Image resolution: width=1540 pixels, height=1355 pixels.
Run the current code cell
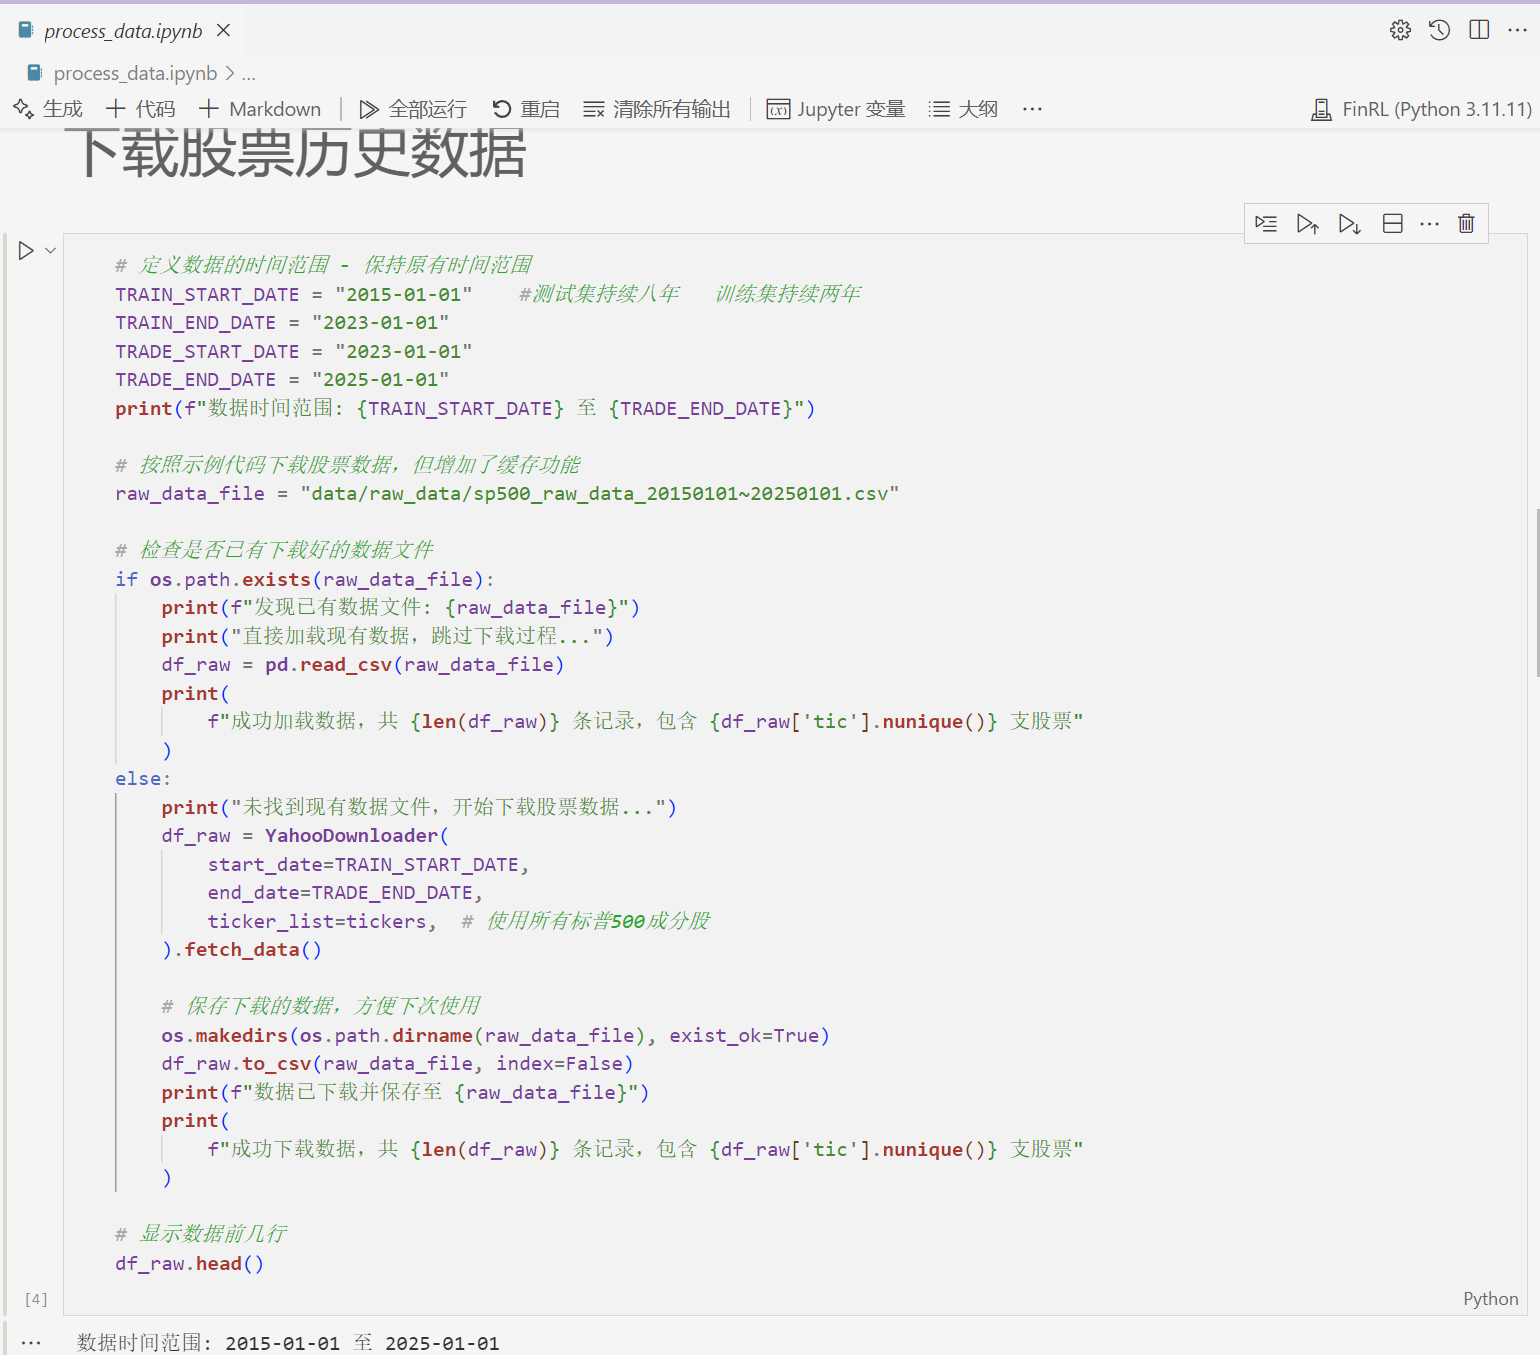[26, 251]
